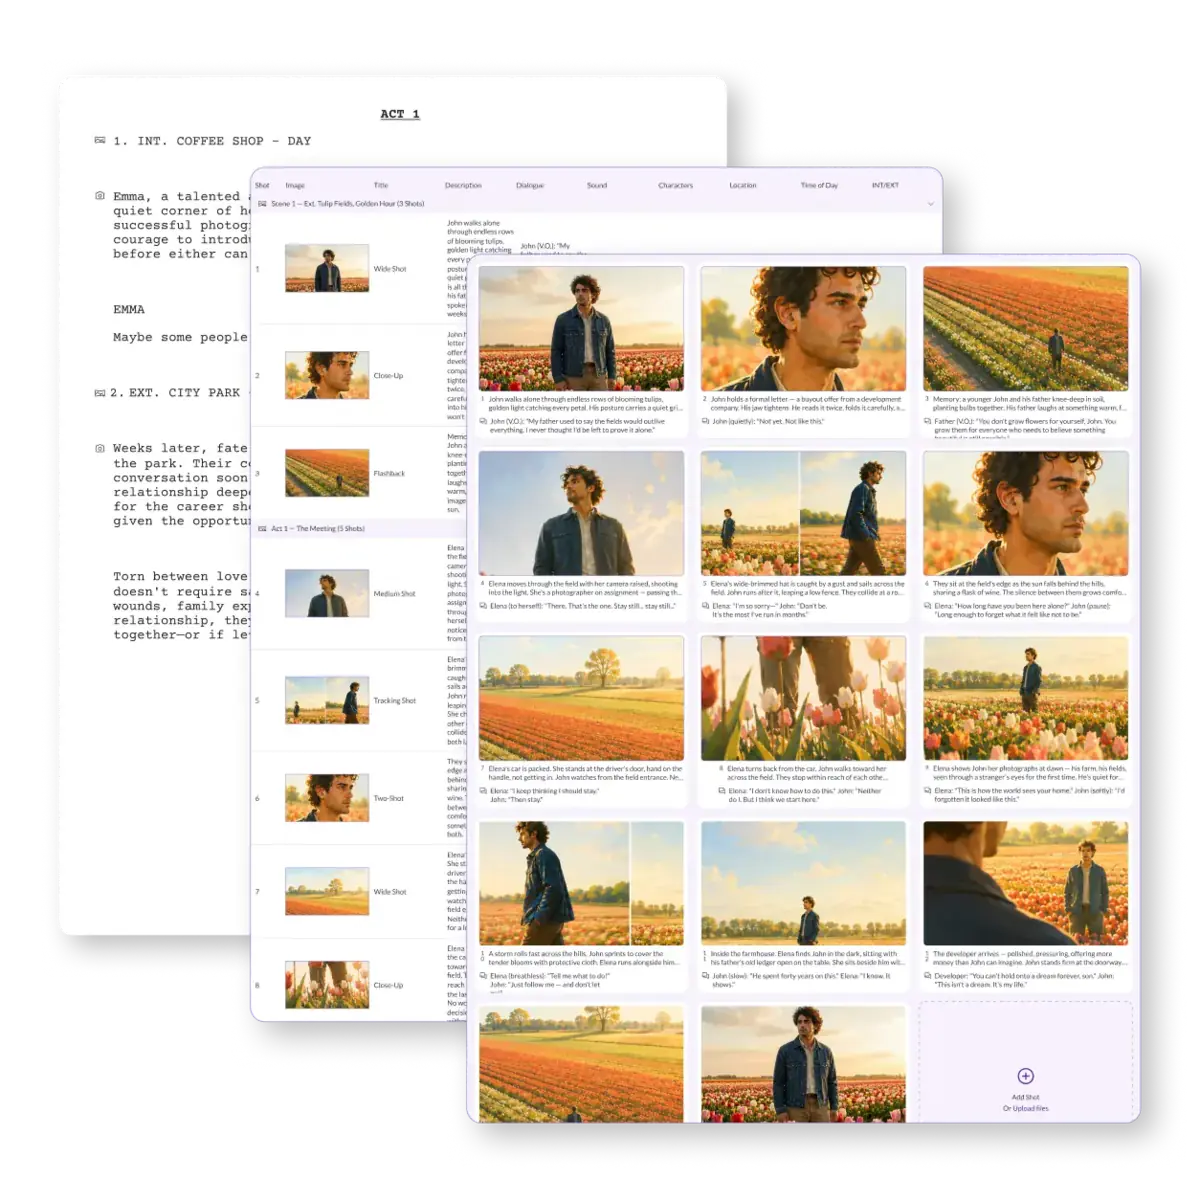
Task: Click the scene heading icon beside EXT. CITY PARK
Action: [99, 393]
